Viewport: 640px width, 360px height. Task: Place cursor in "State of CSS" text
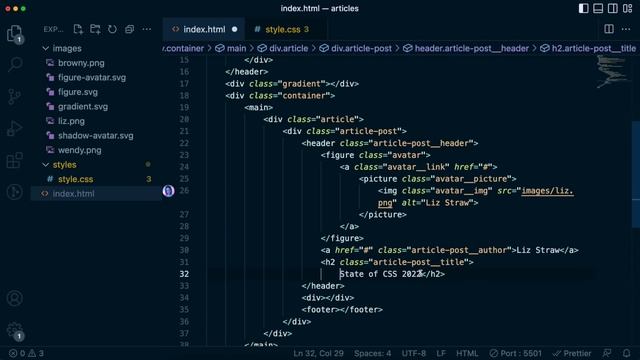tap(368, 274)
